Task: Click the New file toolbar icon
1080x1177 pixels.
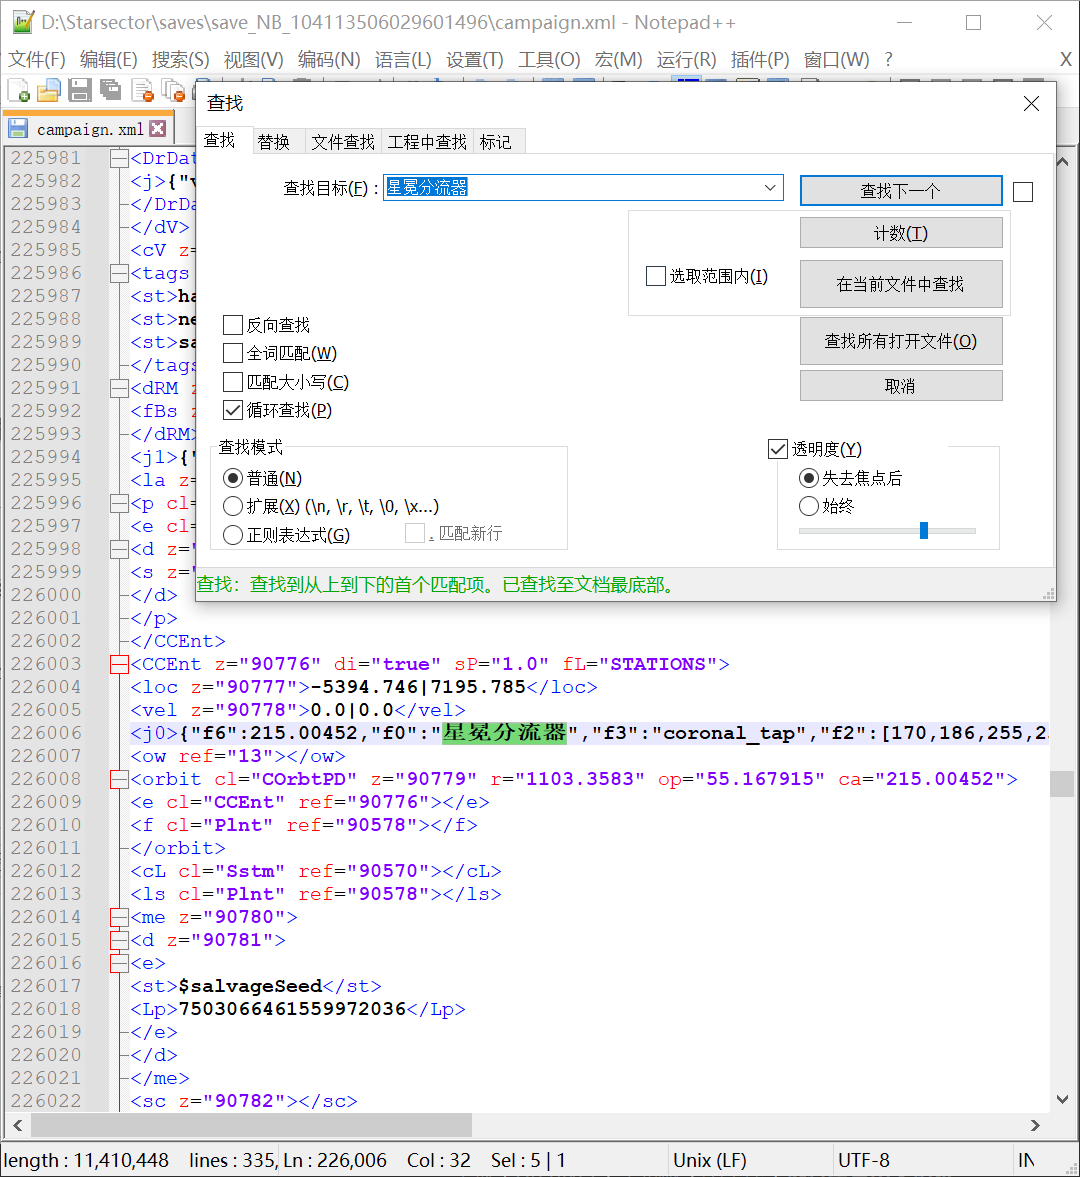Action: point(19,91)
